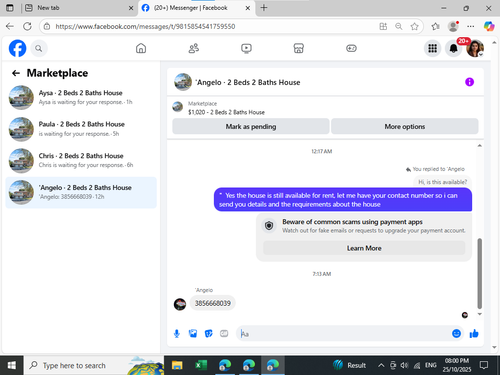500x375 pixels.
Task: Click the taskbar search box
Action: (94, 365)
